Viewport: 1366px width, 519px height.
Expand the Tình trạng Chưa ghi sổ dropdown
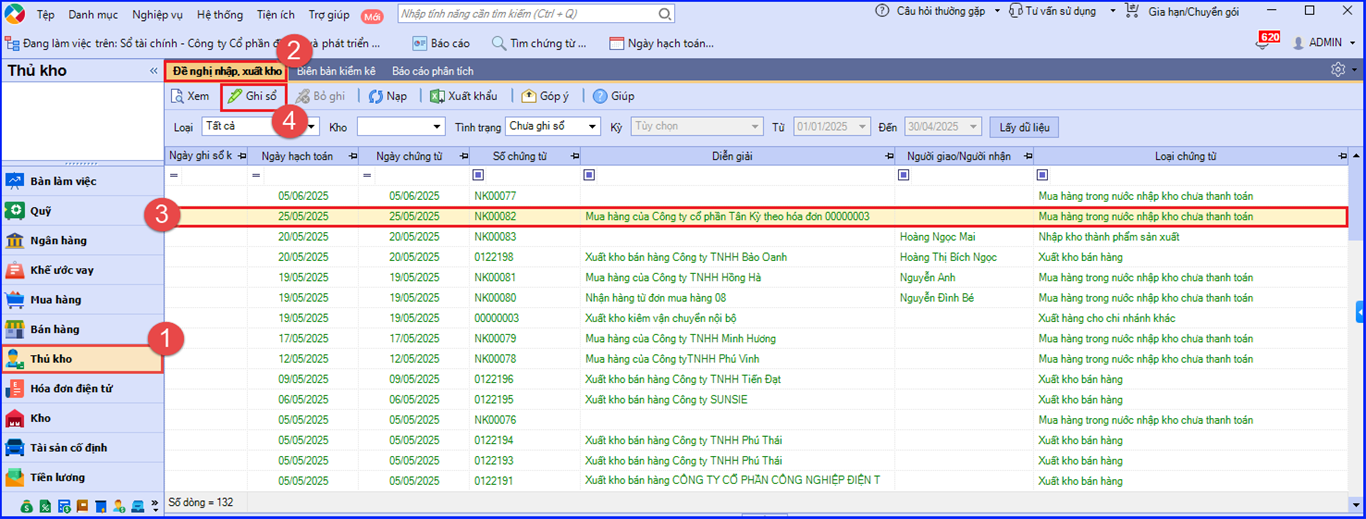593,127
